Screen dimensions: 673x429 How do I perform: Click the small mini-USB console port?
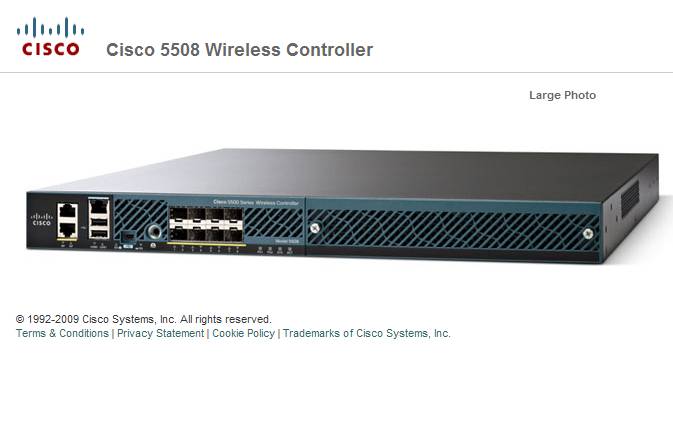(128, 236)
